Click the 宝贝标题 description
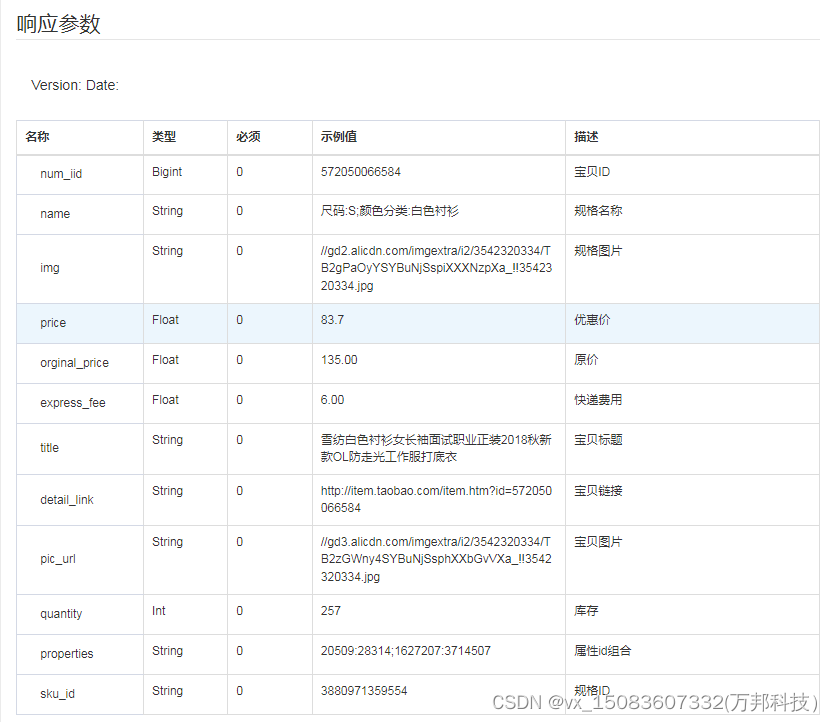 [598, 440]
